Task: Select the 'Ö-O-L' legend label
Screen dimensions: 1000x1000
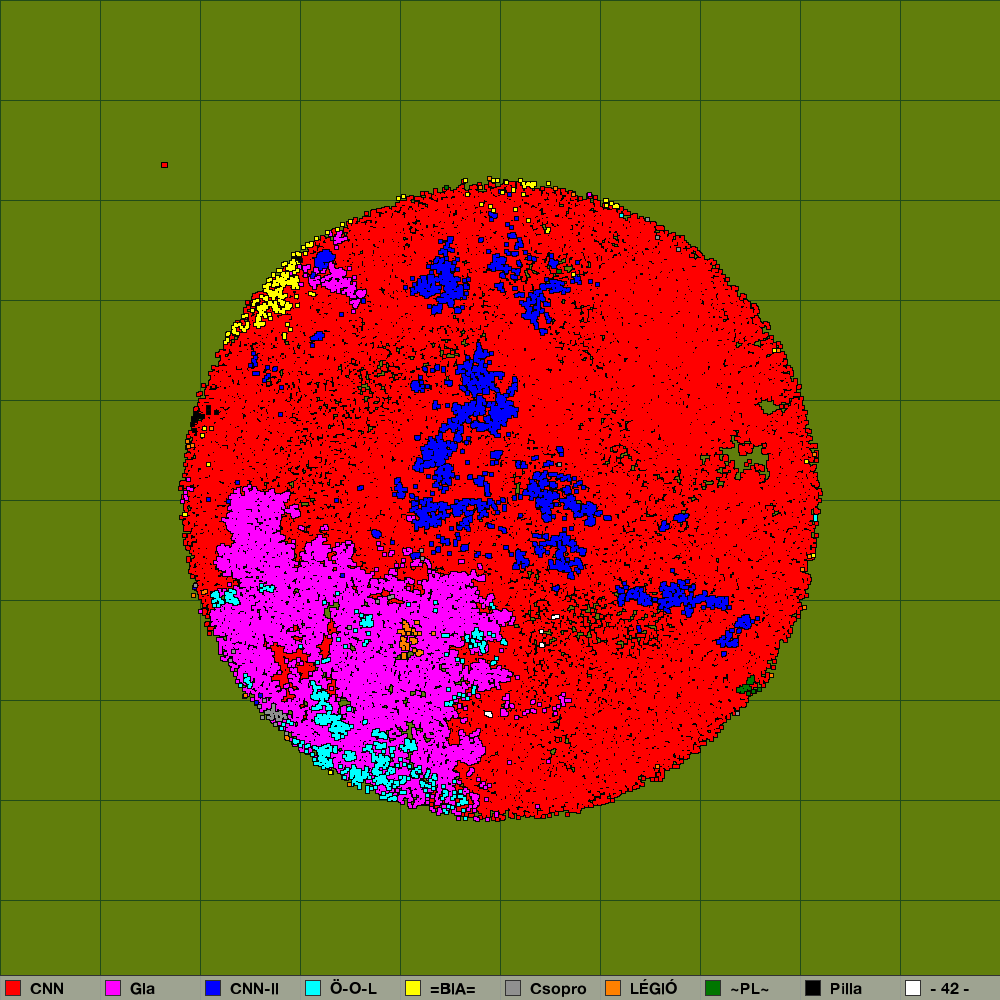Action: (x=353, y=989)
